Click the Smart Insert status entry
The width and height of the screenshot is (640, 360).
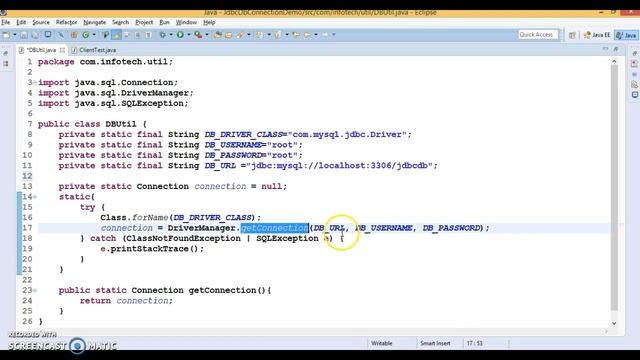coord(435,343)
